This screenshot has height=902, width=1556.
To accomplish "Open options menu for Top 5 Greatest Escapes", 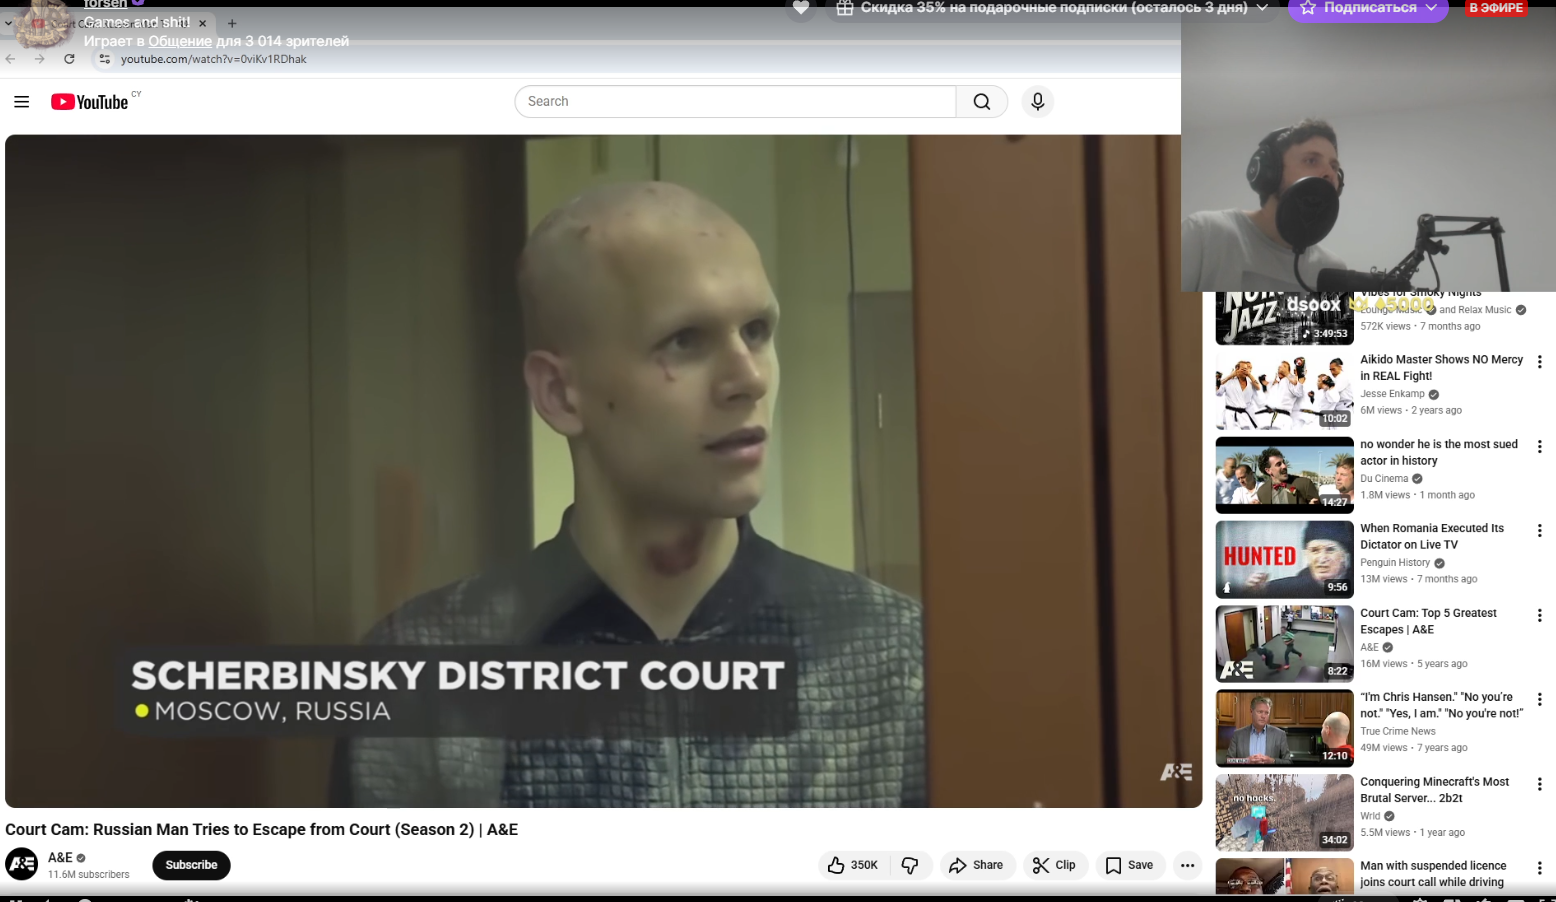I will (1540, 616).
